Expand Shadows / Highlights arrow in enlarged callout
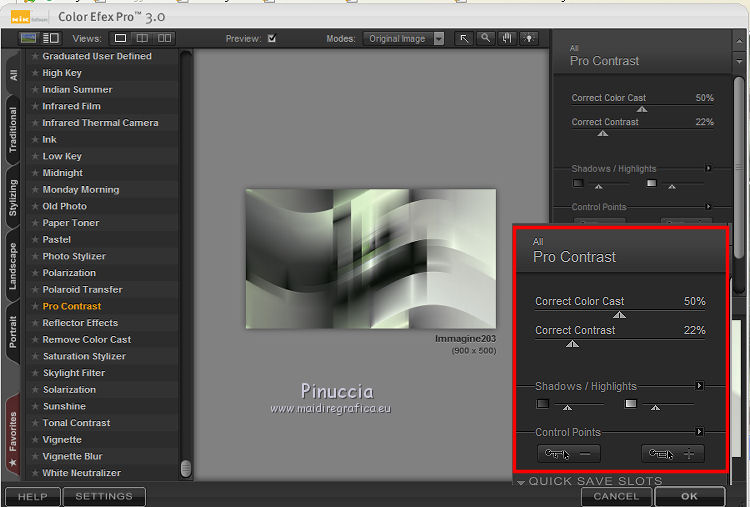Viewport: 750px width, 507px height. pyautogui.click(x=699, y=386)
